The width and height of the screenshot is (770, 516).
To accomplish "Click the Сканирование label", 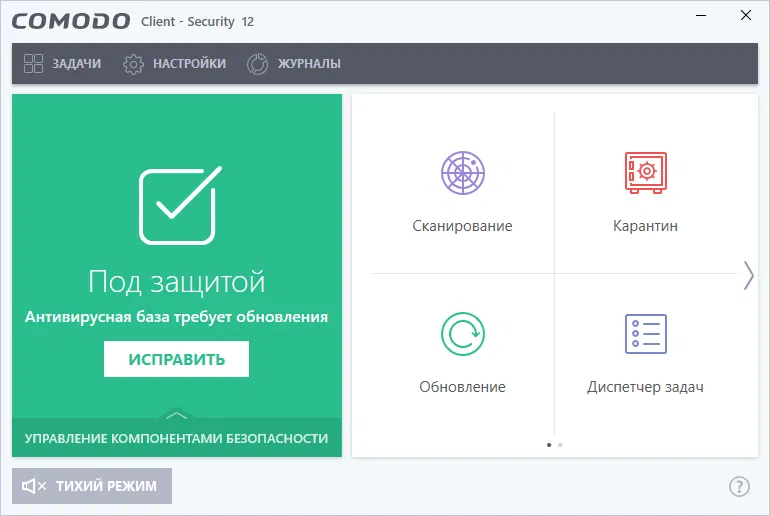I will [462, 226].
